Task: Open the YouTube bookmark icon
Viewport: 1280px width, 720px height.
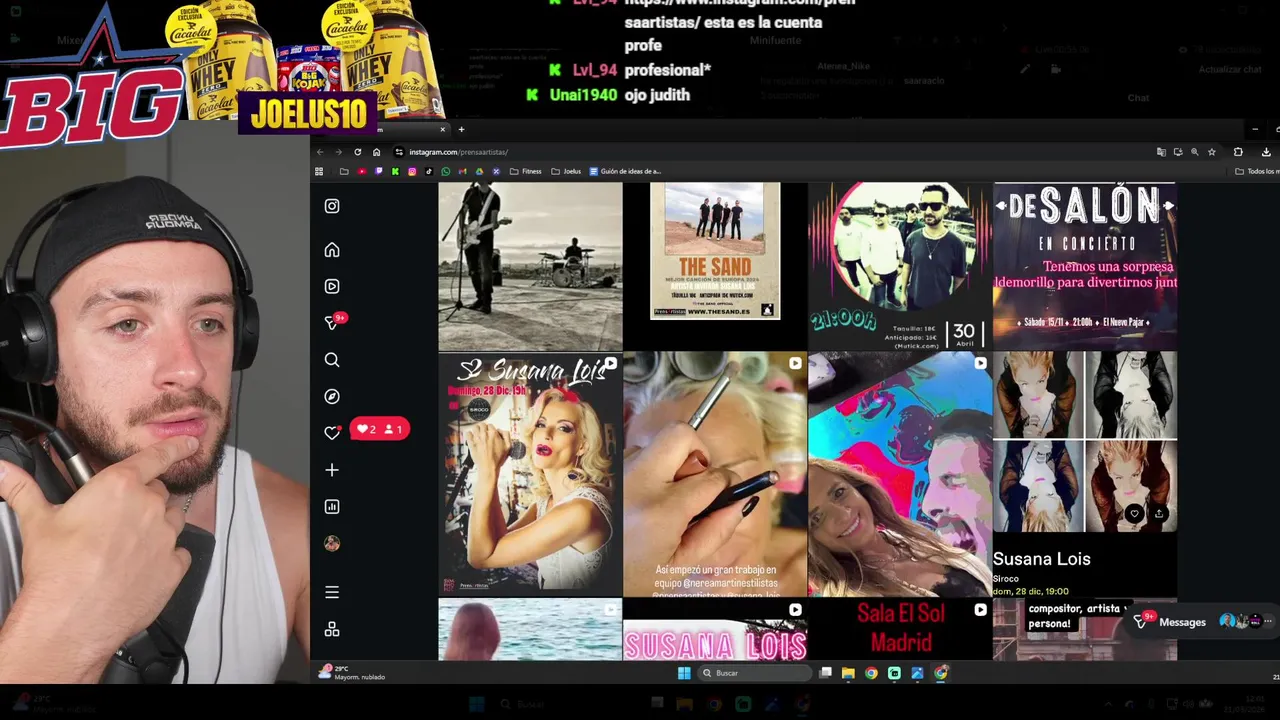Action: [x=362, y=171]
